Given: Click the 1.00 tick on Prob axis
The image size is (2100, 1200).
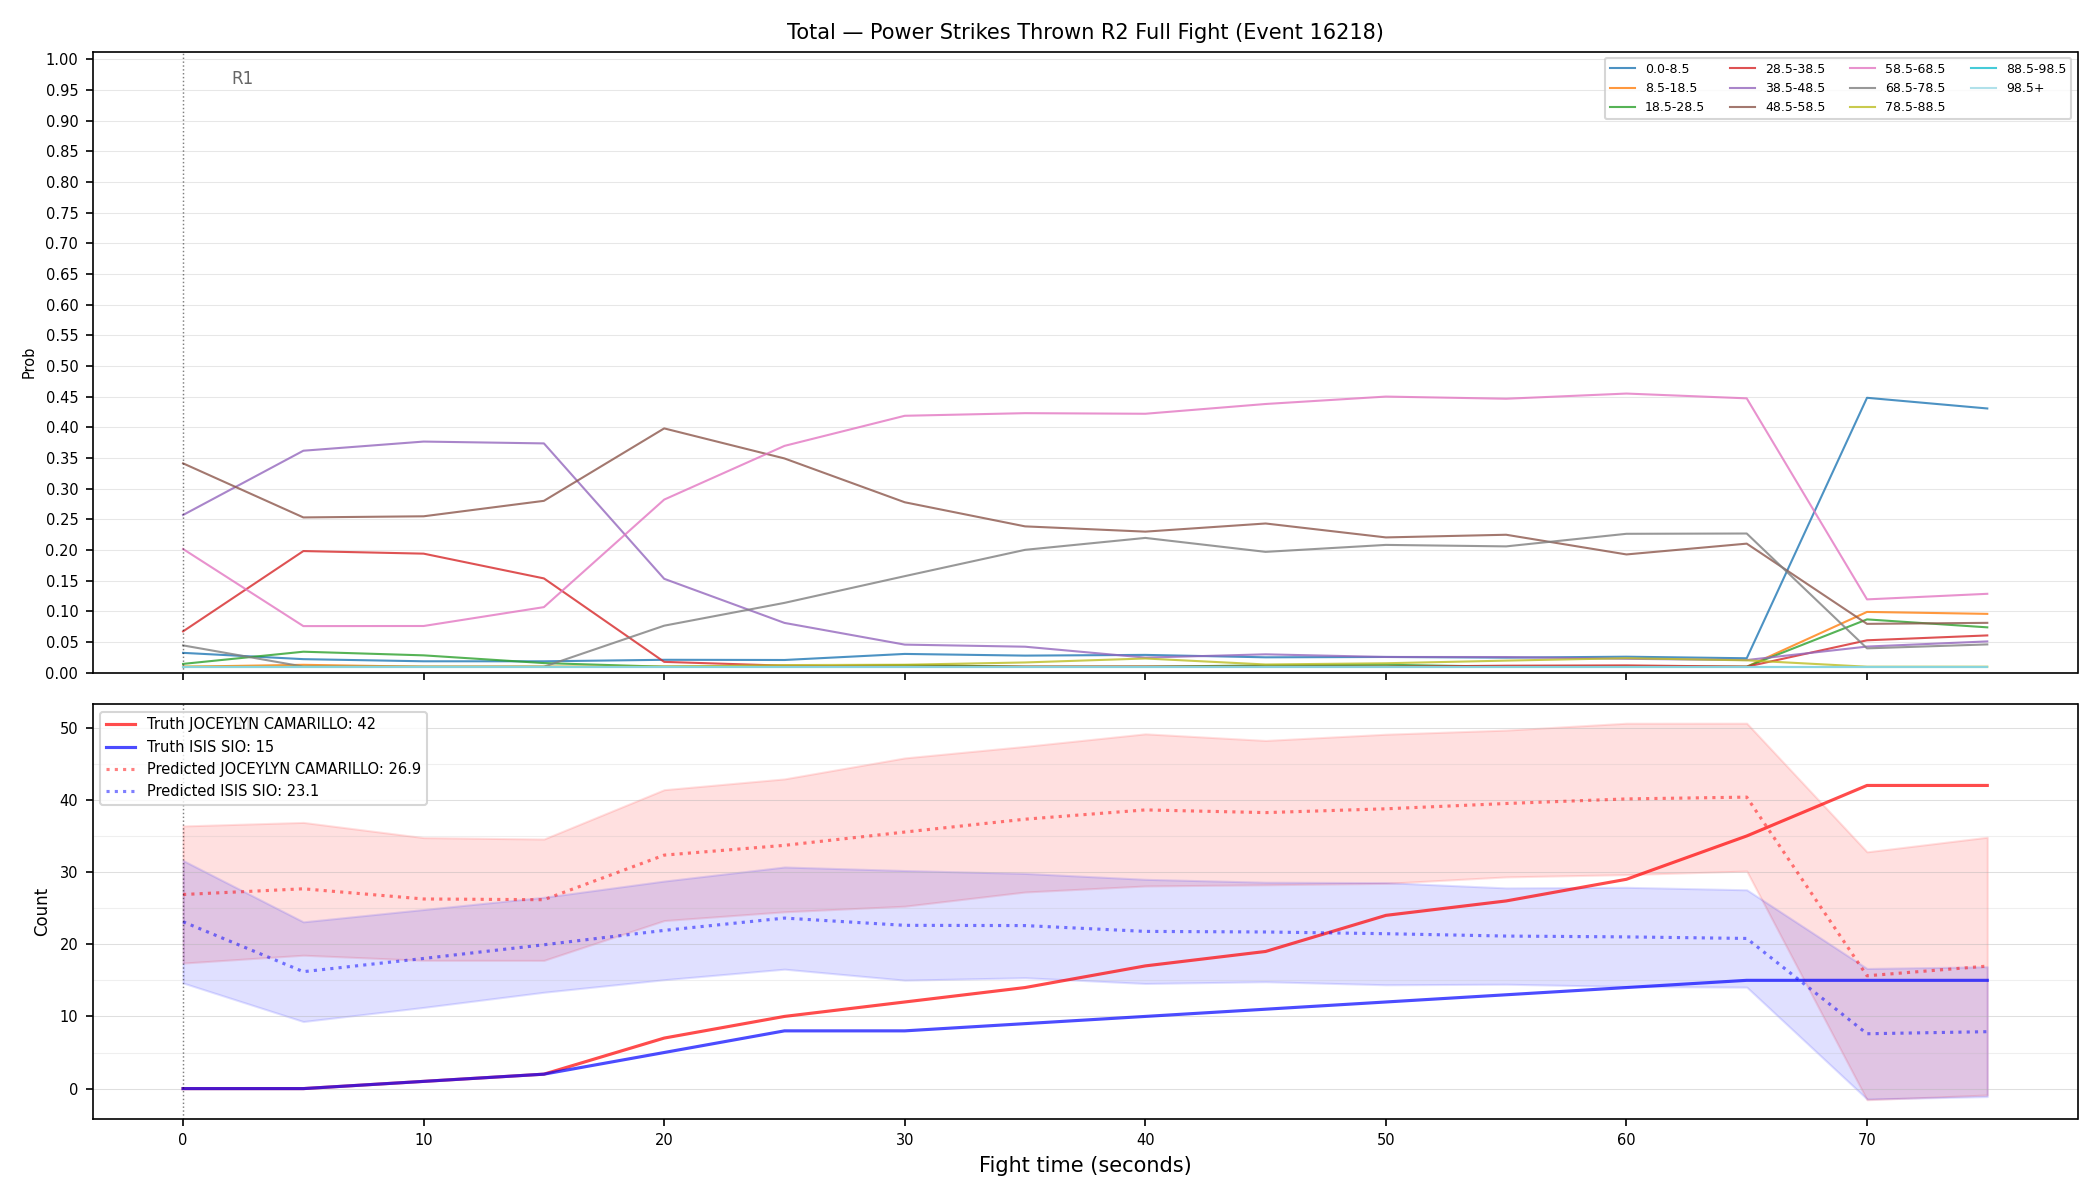Looking at the screenshot, I should tap(62, 60).
